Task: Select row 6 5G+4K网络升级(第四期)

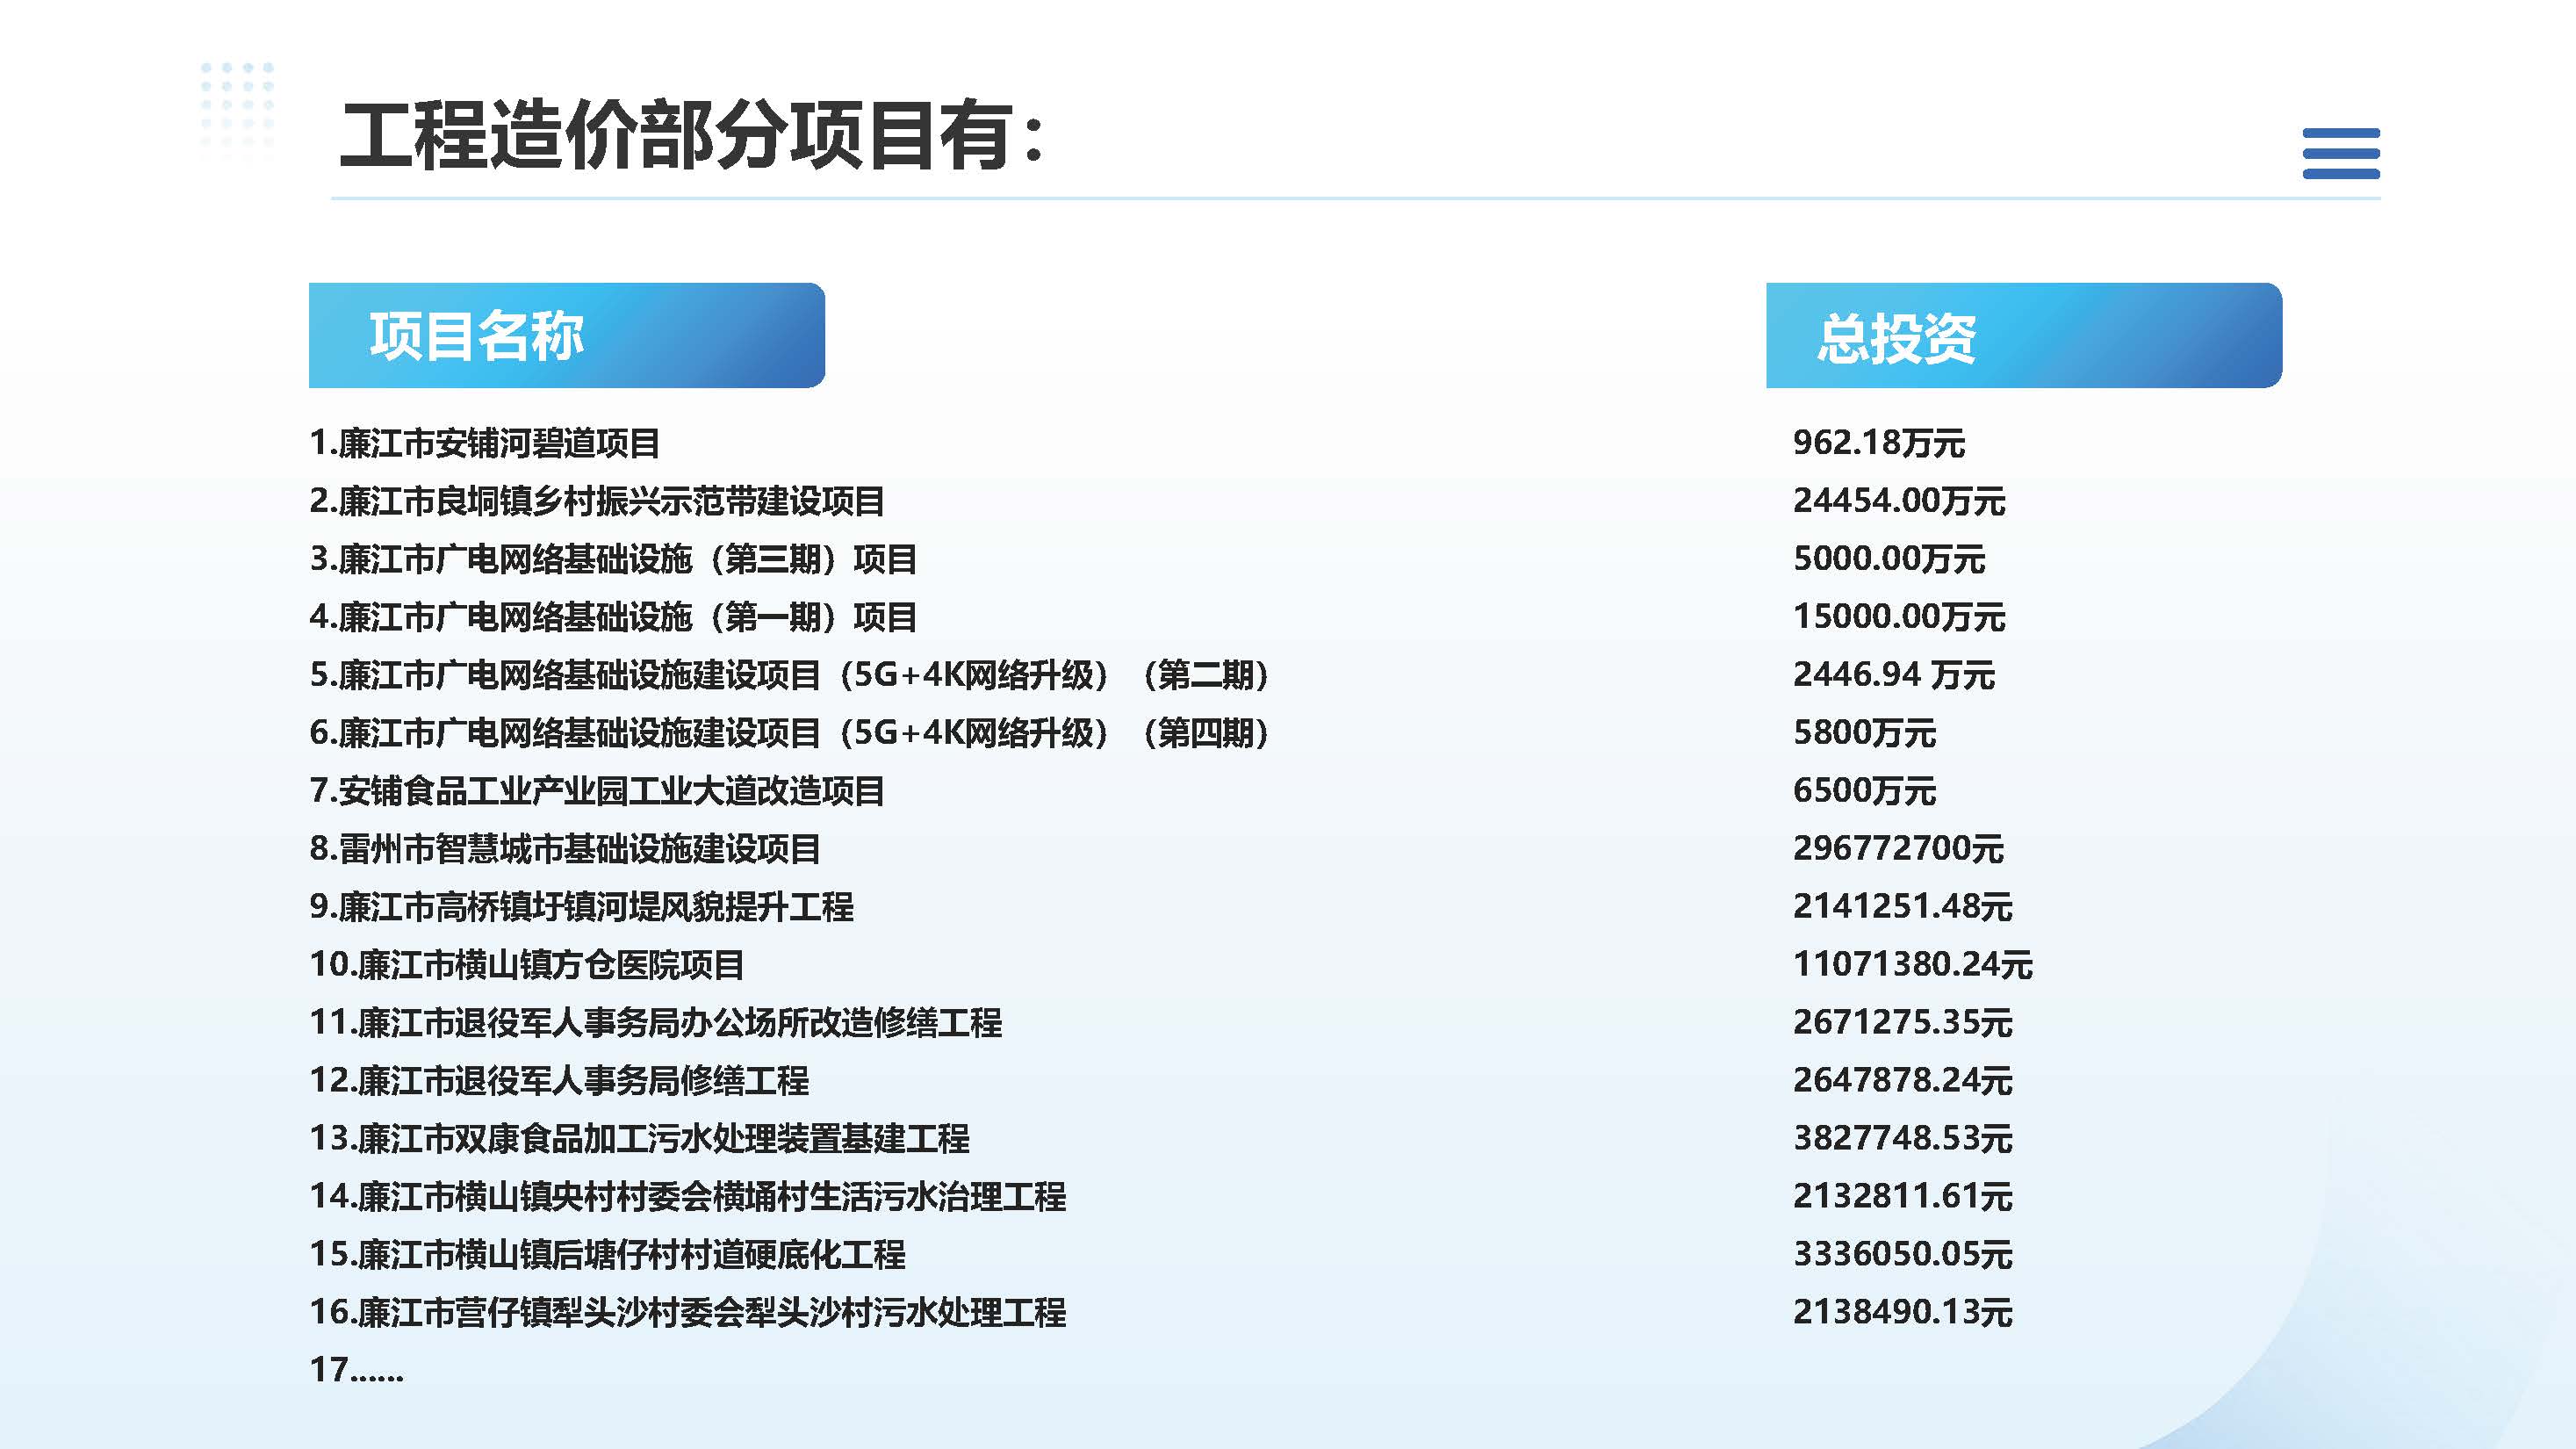Action: [x=790, y=733]
